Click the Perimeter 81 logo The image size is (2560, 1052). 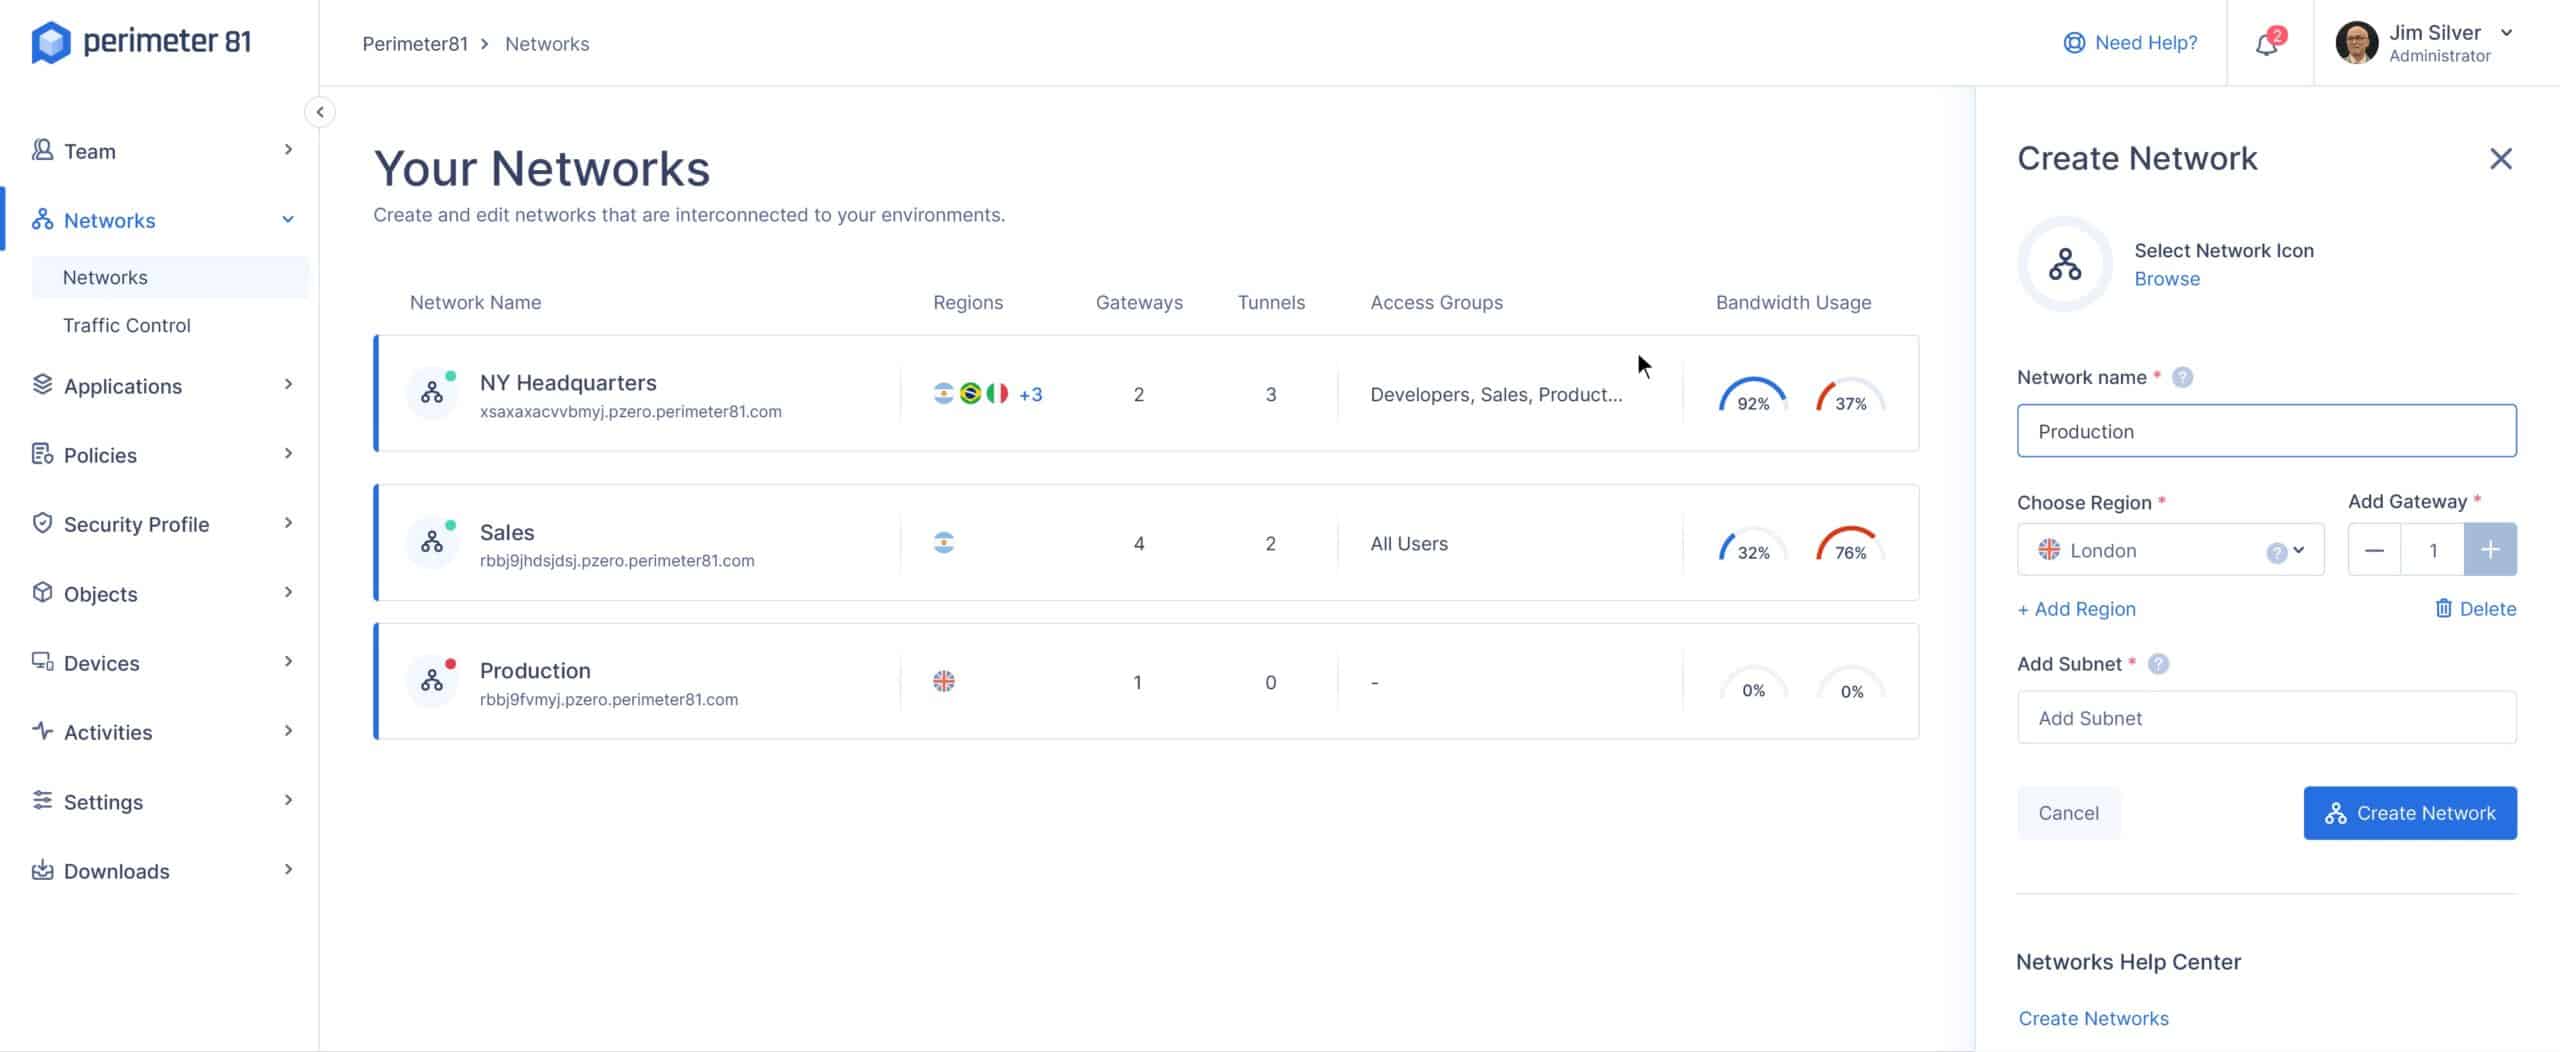pyautogui.click(x=141, y=42)
